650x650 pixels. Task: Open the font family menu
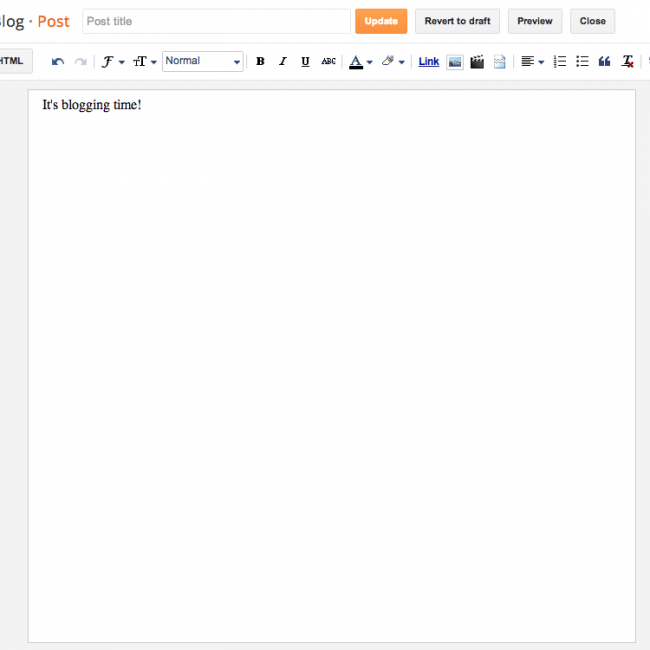(x=113, y=62)
